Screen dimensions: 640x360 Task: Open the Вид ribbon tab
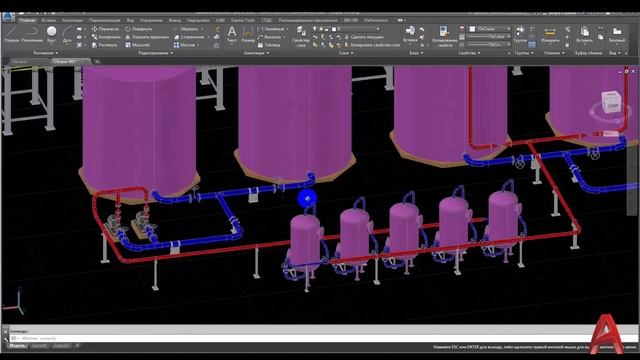coord(130,20)
